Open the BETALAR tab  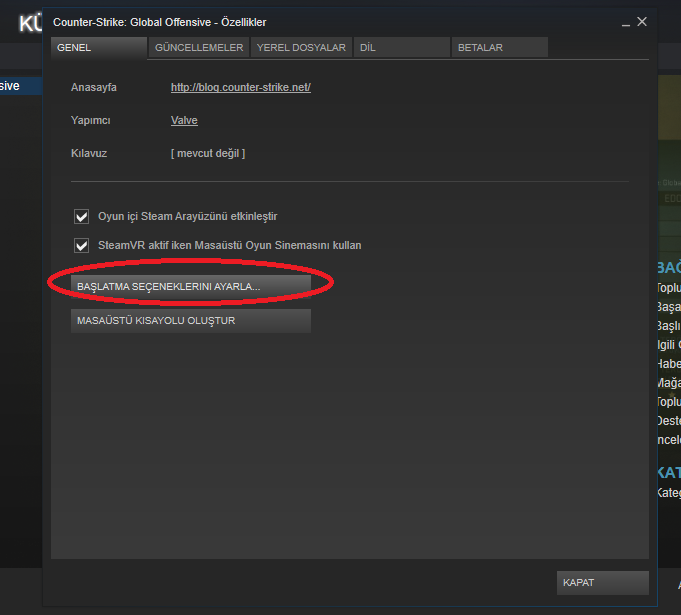coord(499,47)
